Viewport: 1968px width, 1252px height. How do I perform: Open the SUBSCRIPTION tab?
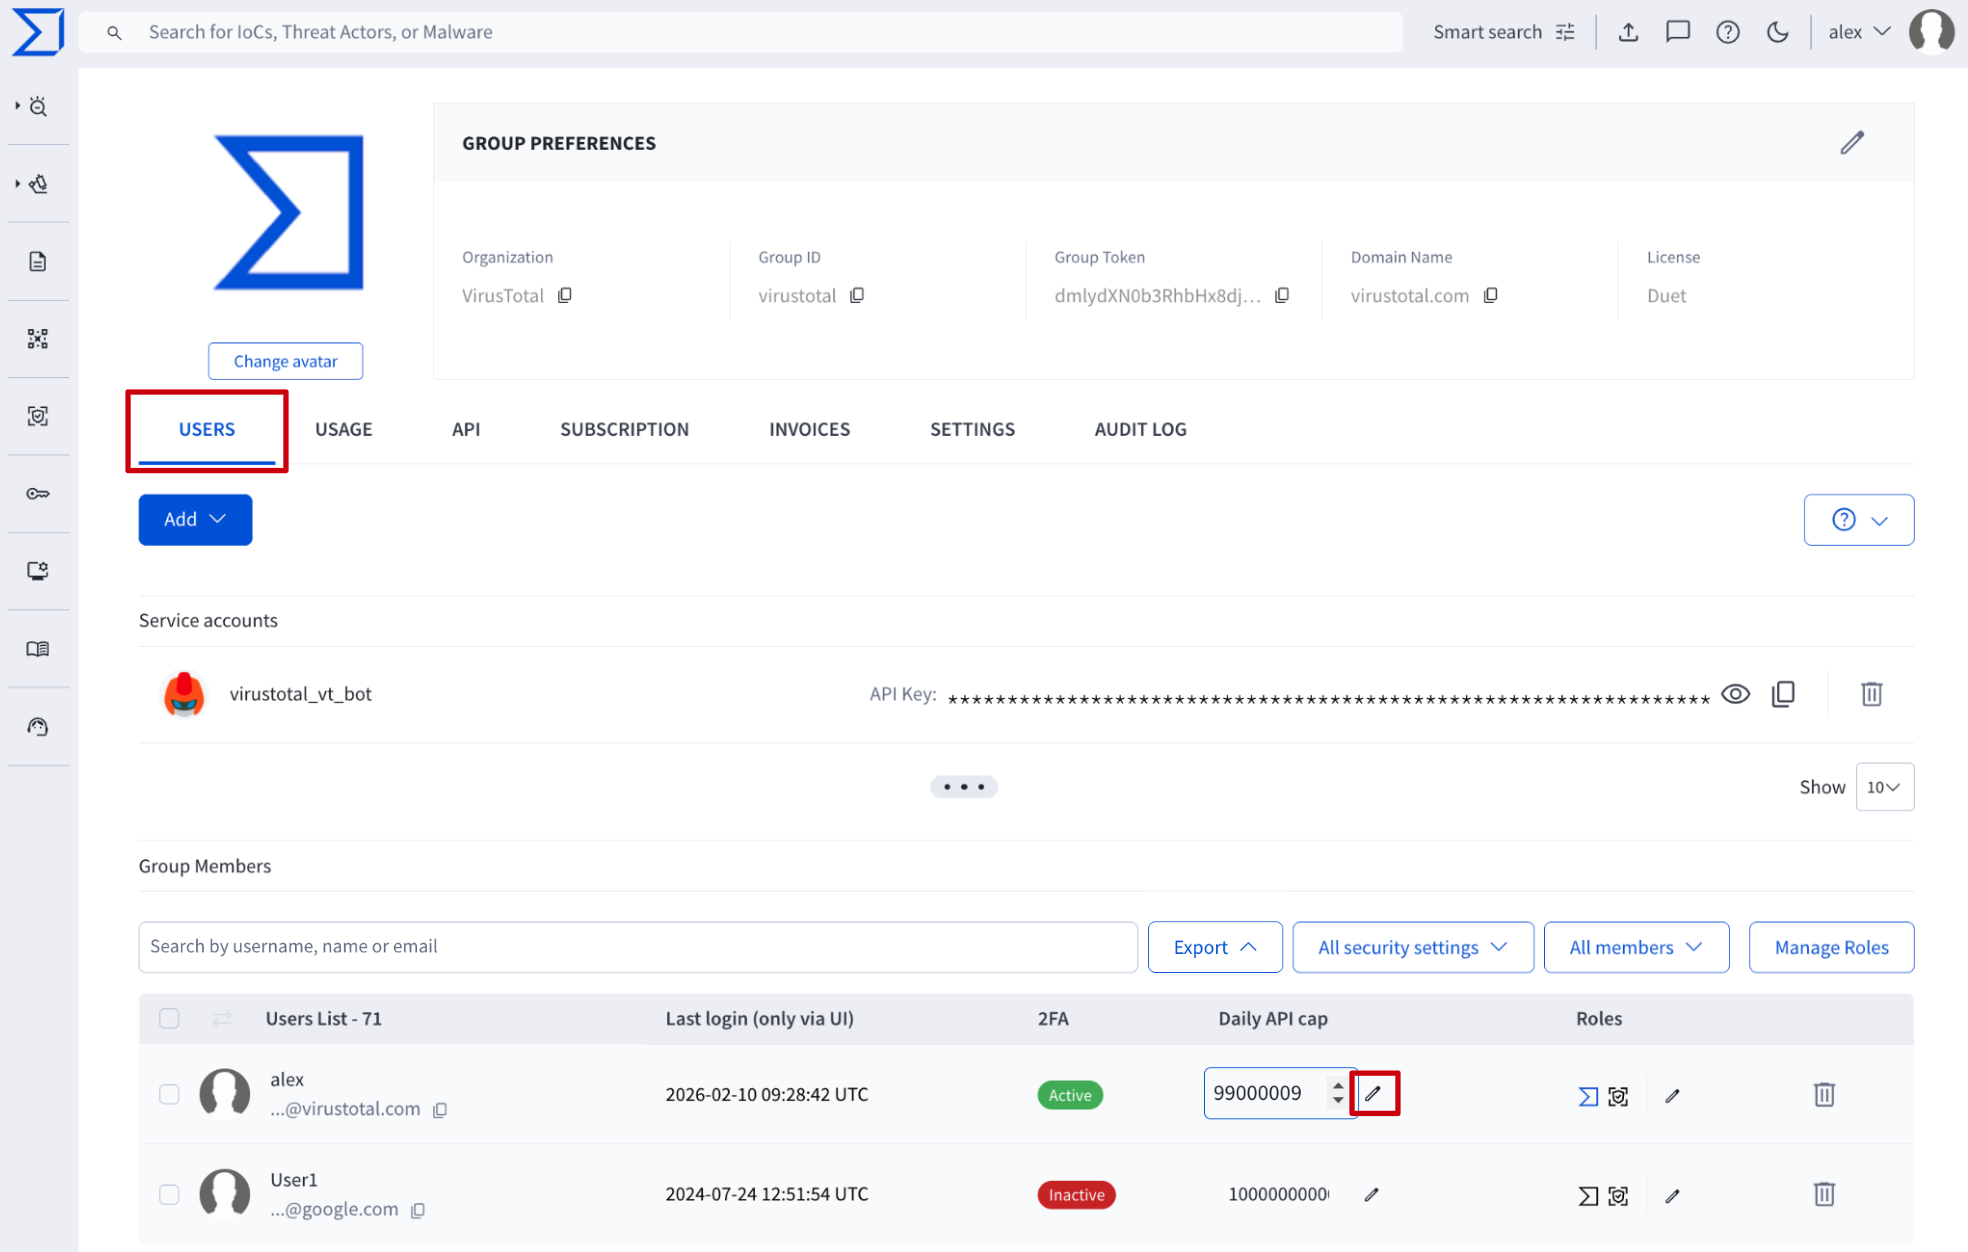click(x=624, y=429)
